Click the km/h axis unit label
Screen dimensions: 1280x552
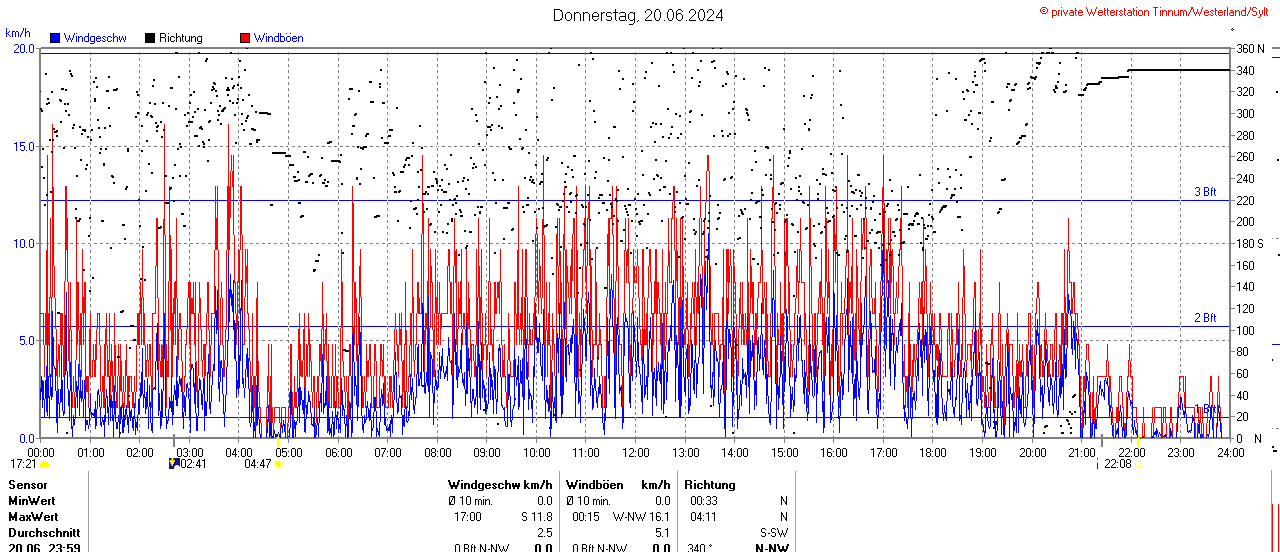click(18, 33)
